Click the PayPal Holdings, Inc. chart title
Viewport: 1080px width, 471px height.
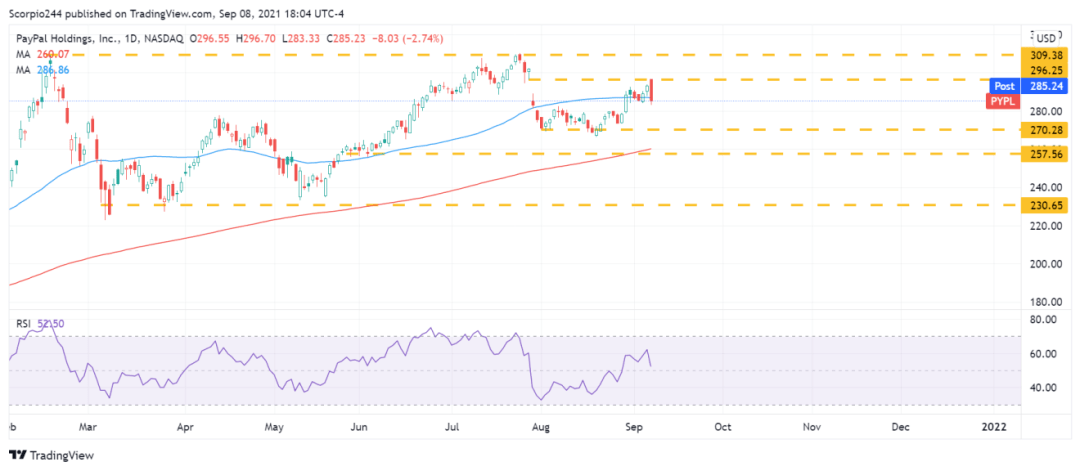70,39
